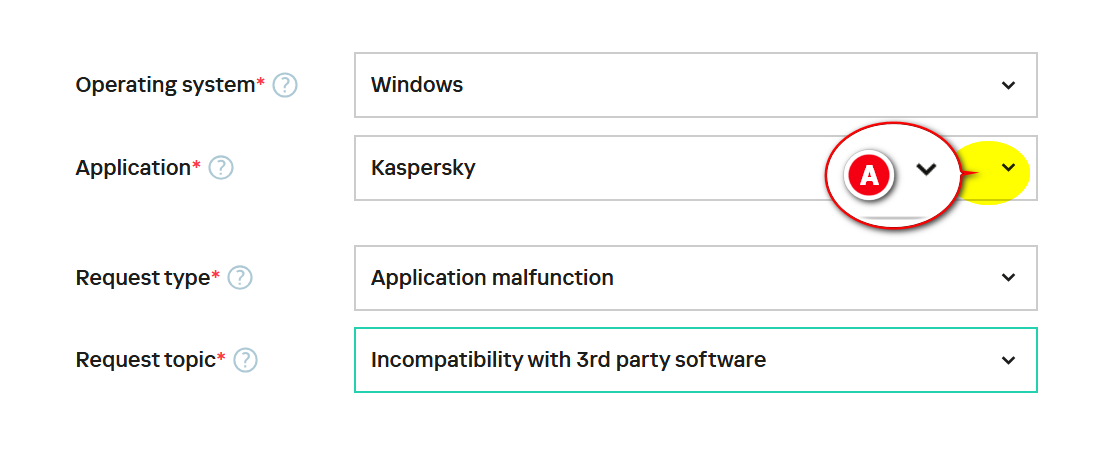
Task: Click the red asterisk after Request topic
Action: pos(221,357)
